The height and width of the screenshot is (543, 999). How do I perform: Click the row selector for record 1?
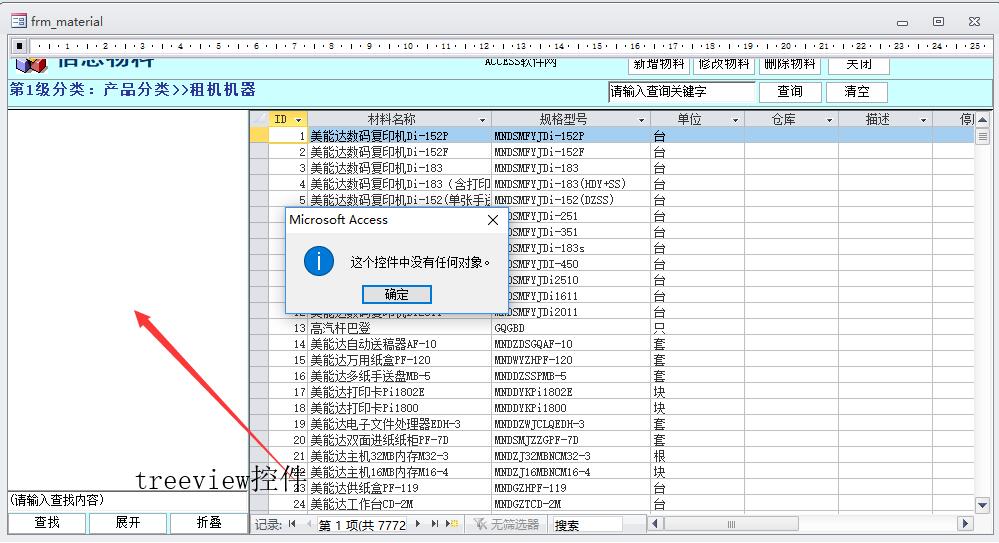coord(259,136)
